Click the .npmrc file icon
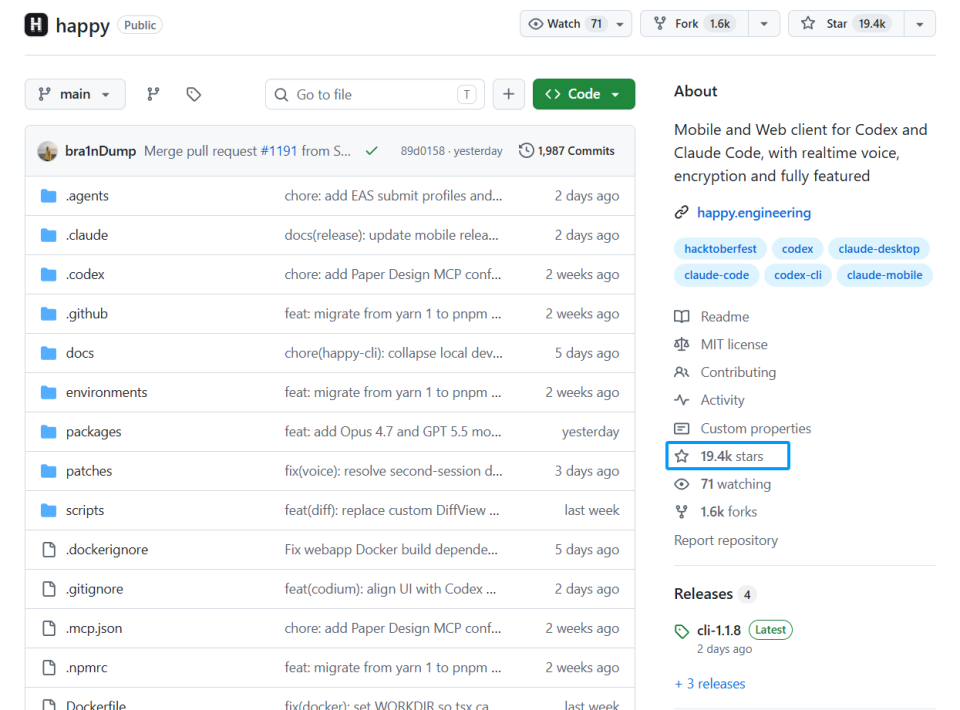Screen dimensions: 960x710 pyautogui.click(x=49, y=667)
